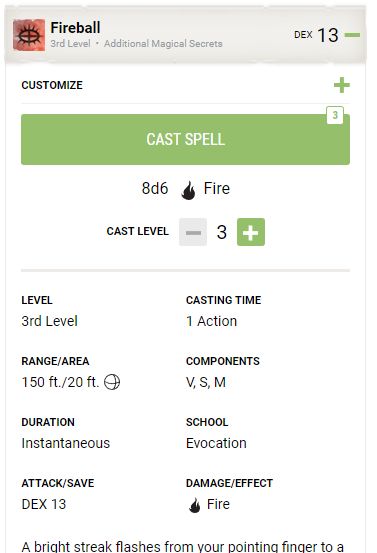Click the 8d6 damage dice text
This screenshot has height=553, width=377.
pos(155,188)
